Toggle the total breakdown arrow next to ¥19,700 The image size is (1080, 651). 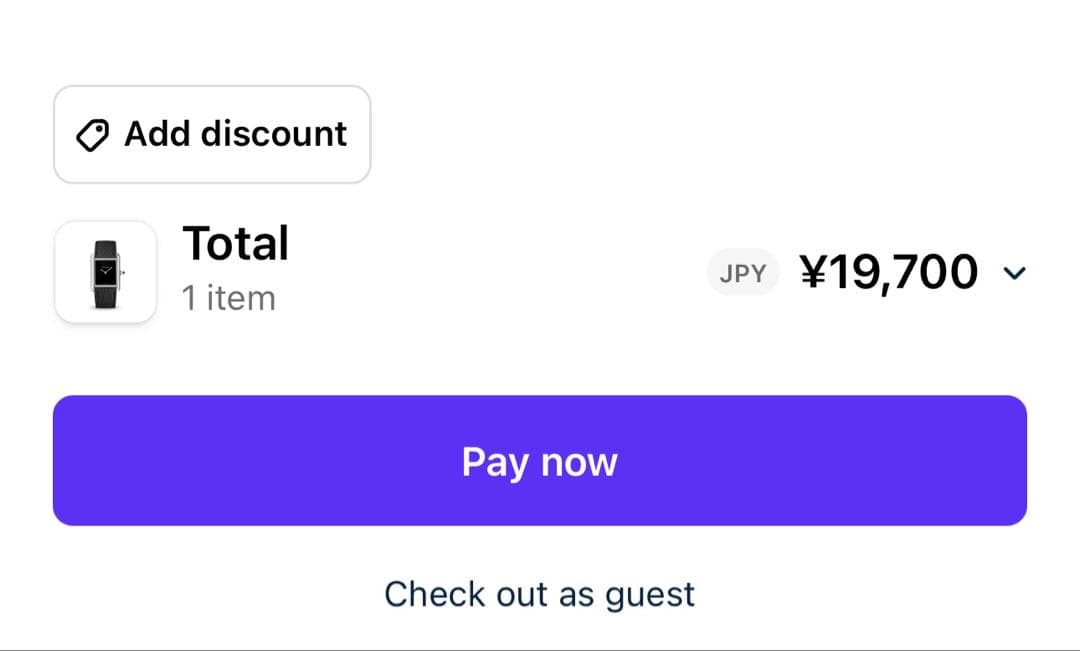point(1014,273)
